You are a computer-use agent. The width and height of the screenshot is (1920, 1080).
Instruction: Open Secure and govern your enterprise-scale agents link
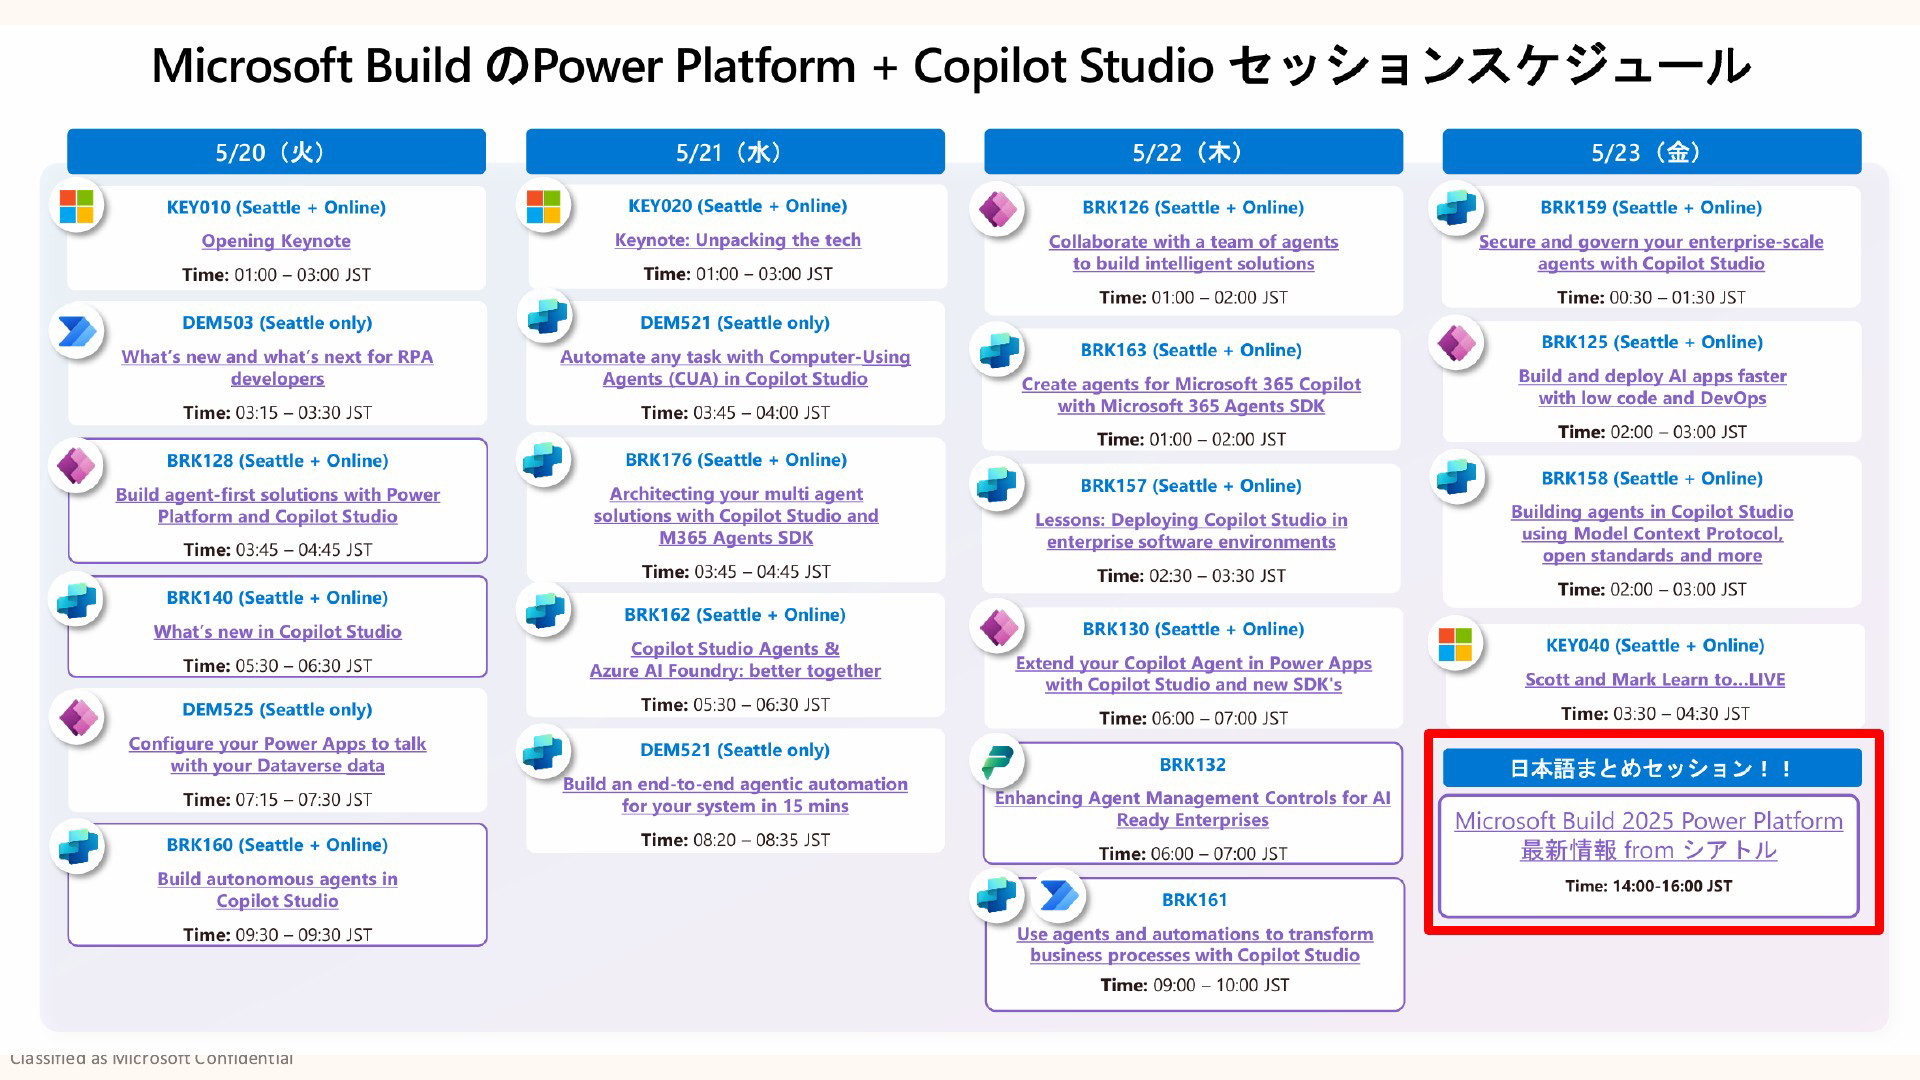(1651, 253)
